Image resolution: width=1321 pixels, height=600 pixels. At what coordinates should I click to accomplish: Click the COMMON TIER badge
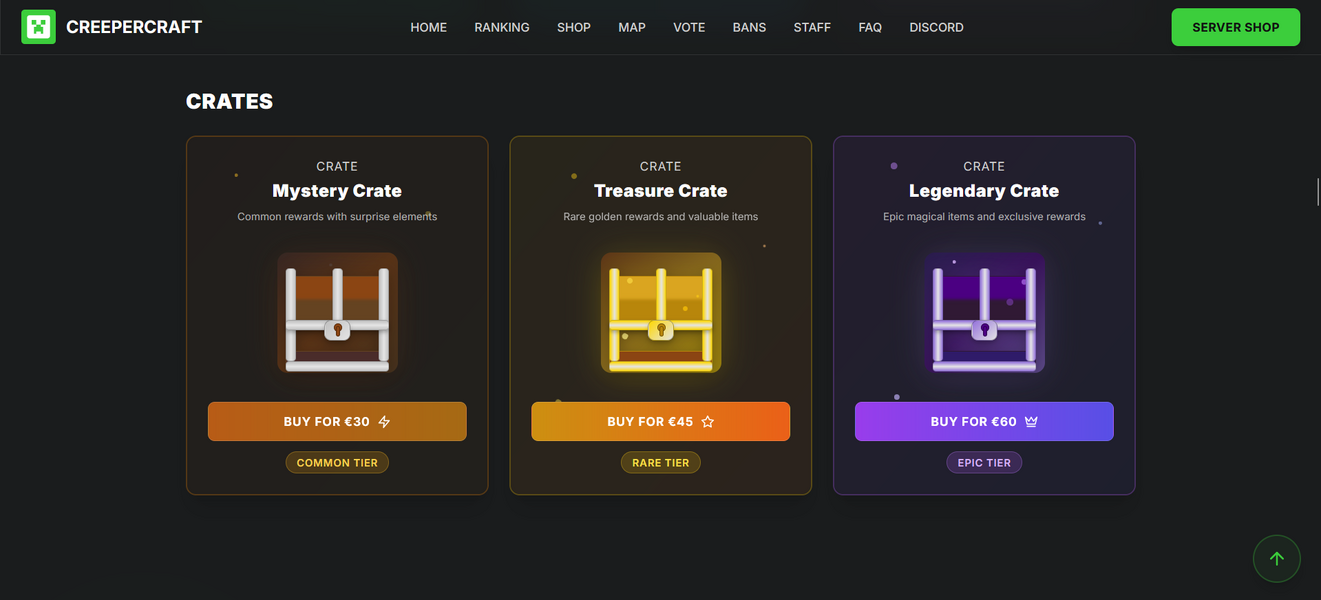337,463
